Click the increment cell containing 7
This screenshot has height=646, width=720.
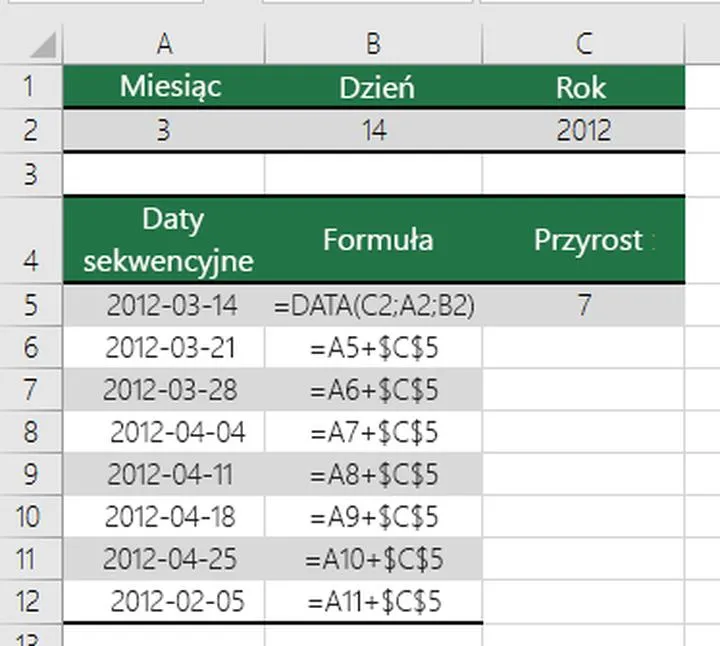click(x=583, y=306)
